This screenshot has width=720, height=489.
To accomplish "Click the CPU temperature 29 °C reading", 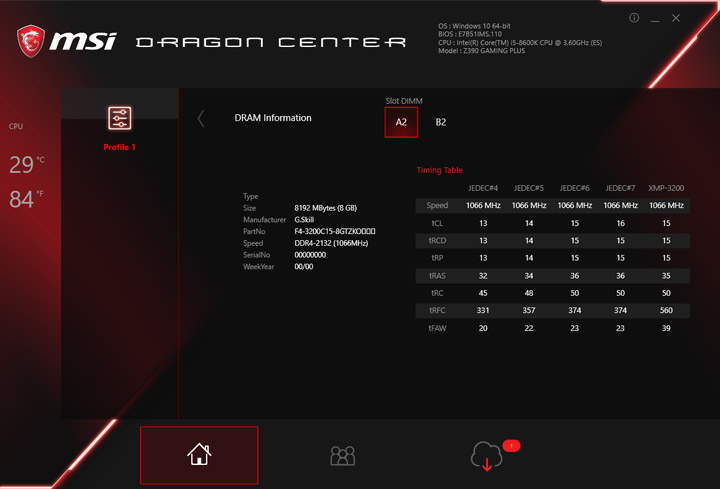I will coord(27,164).
